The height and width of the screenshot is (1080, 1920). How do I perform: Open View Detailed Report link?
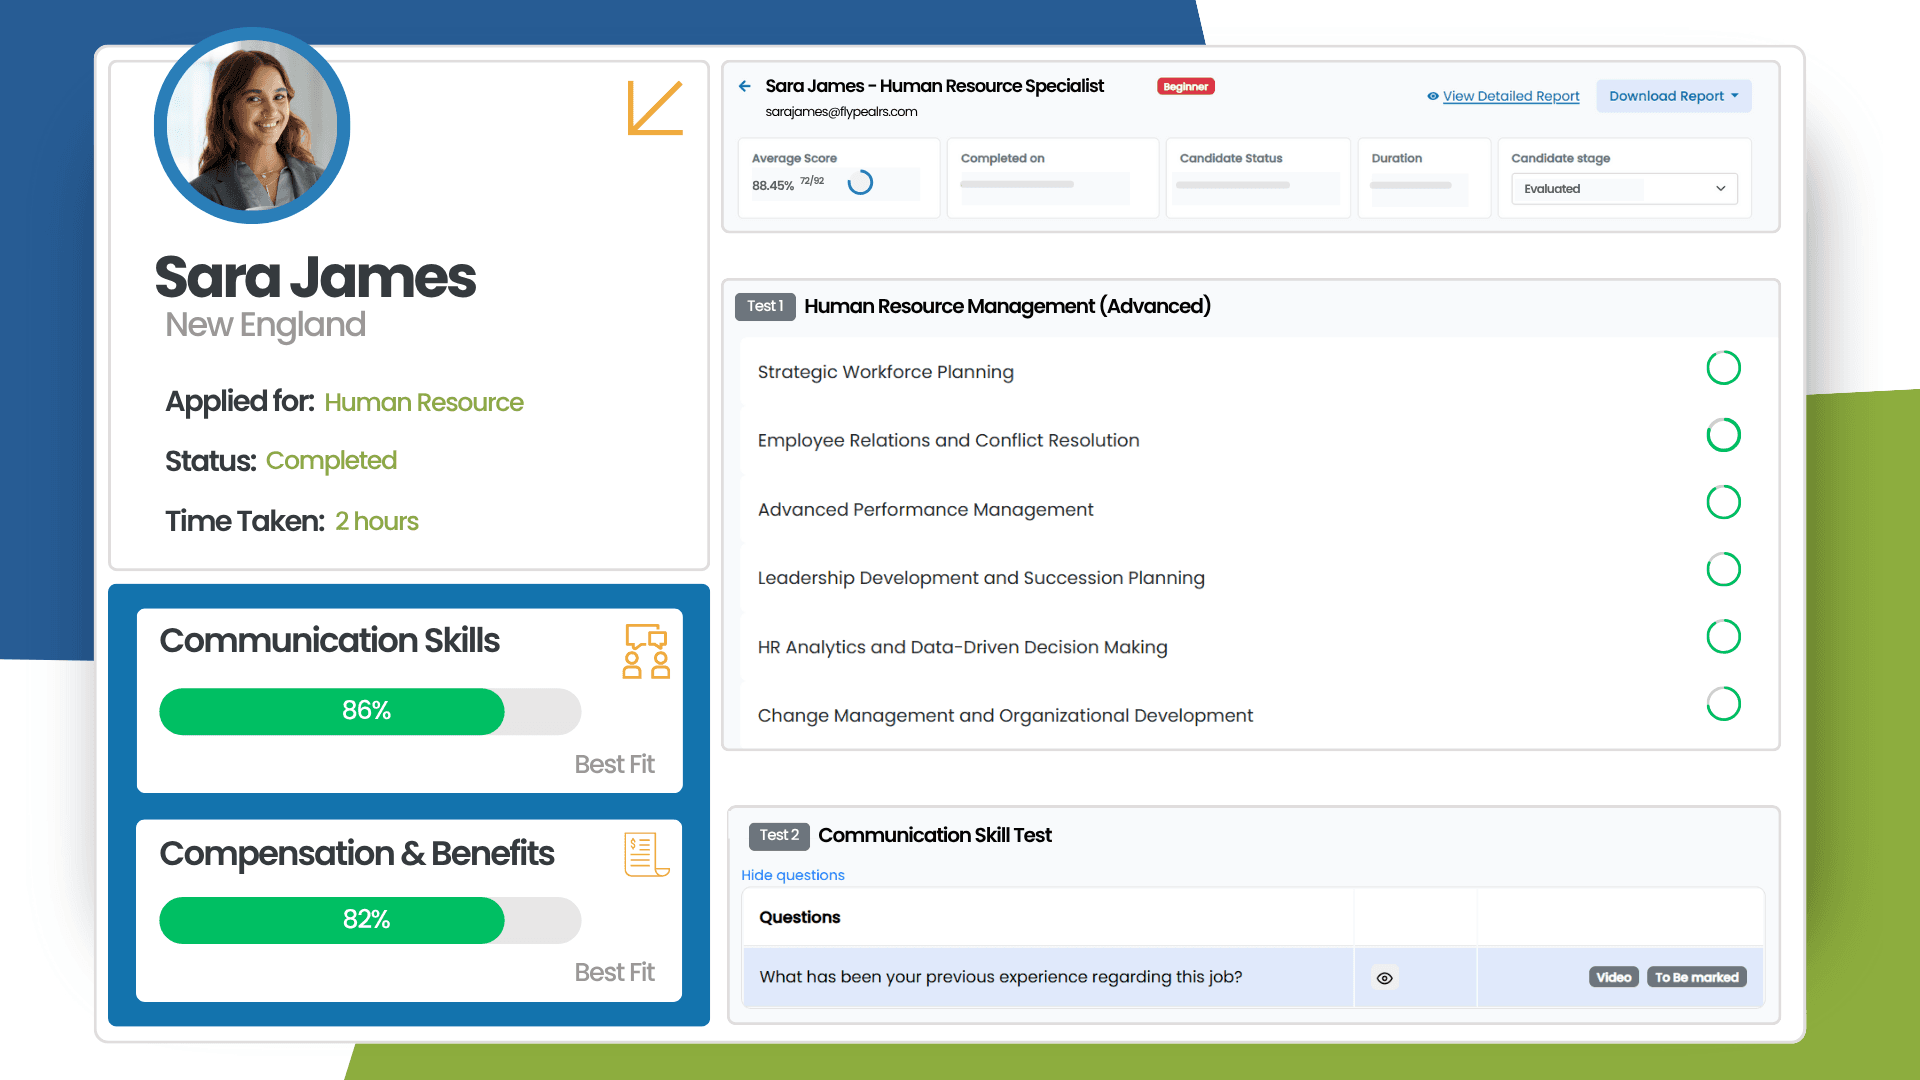1511,96
